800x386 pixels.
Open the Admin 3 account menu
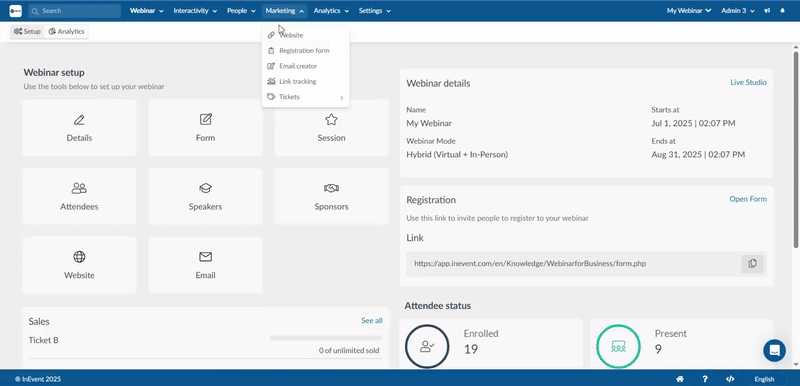click(x=738, y=11)
